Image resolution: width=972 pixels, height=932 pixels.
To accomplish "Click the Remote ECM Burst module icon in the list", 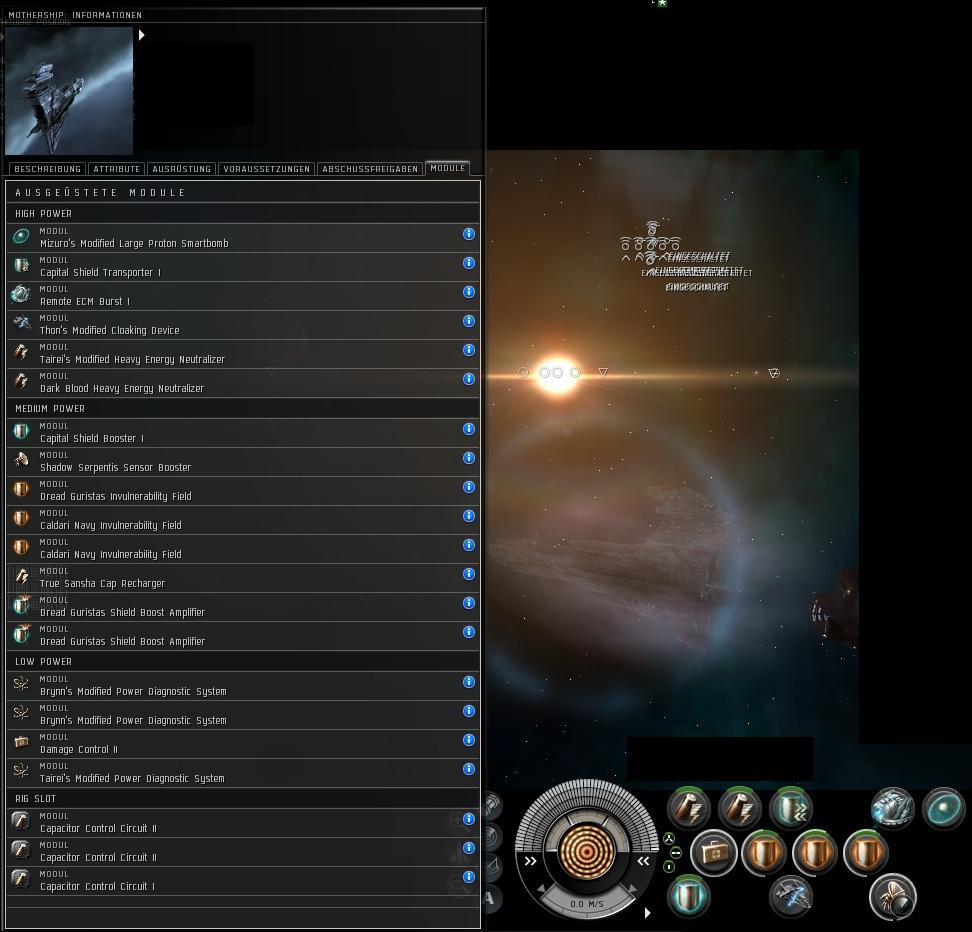I will [21, 294].
